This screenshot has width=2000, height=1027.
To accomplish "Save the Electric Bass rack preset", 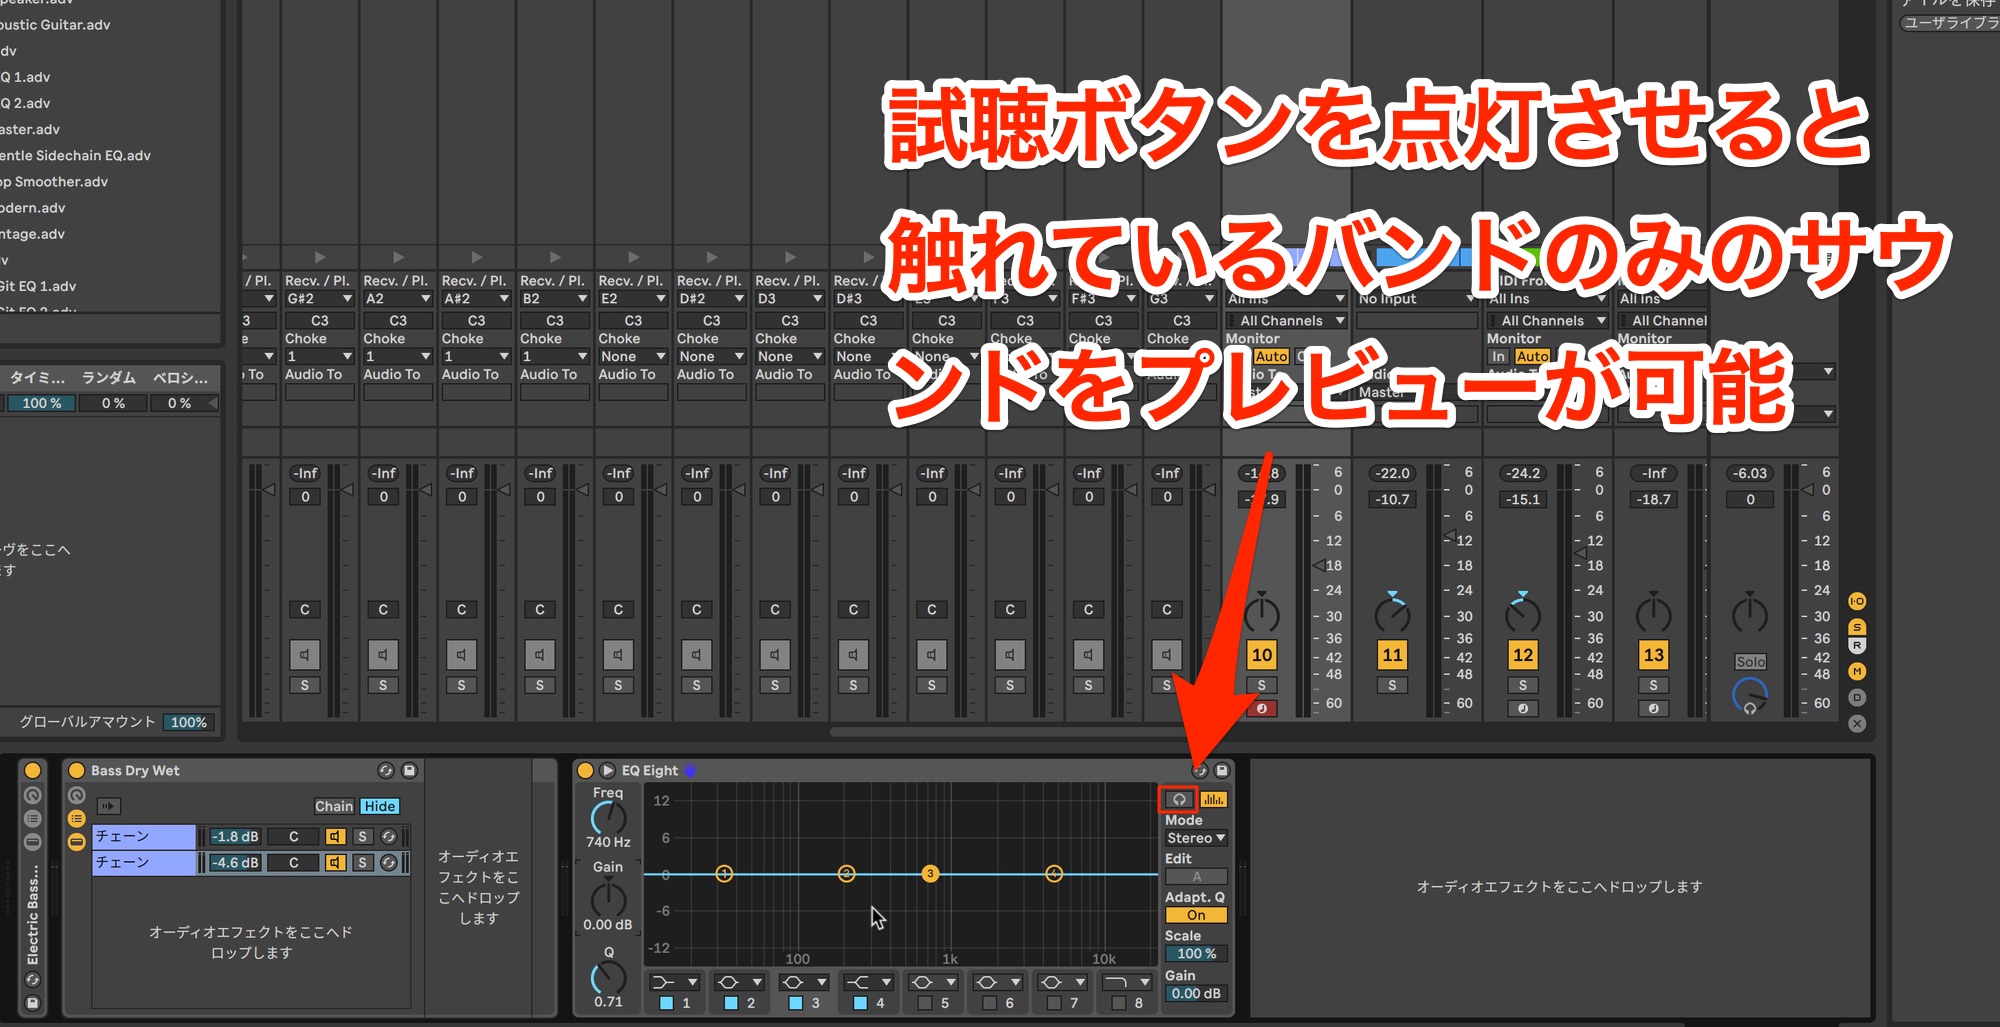I will point(32,1002).
